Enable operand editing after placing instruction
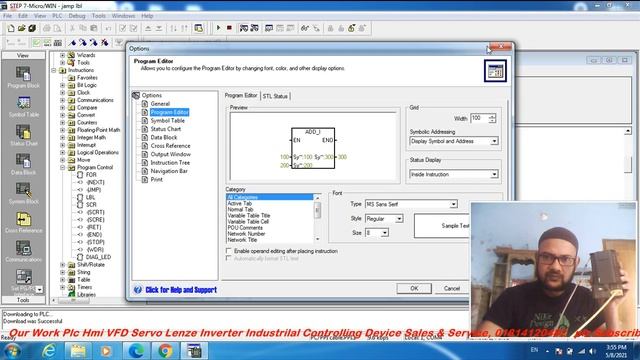 tap(229, 251)
